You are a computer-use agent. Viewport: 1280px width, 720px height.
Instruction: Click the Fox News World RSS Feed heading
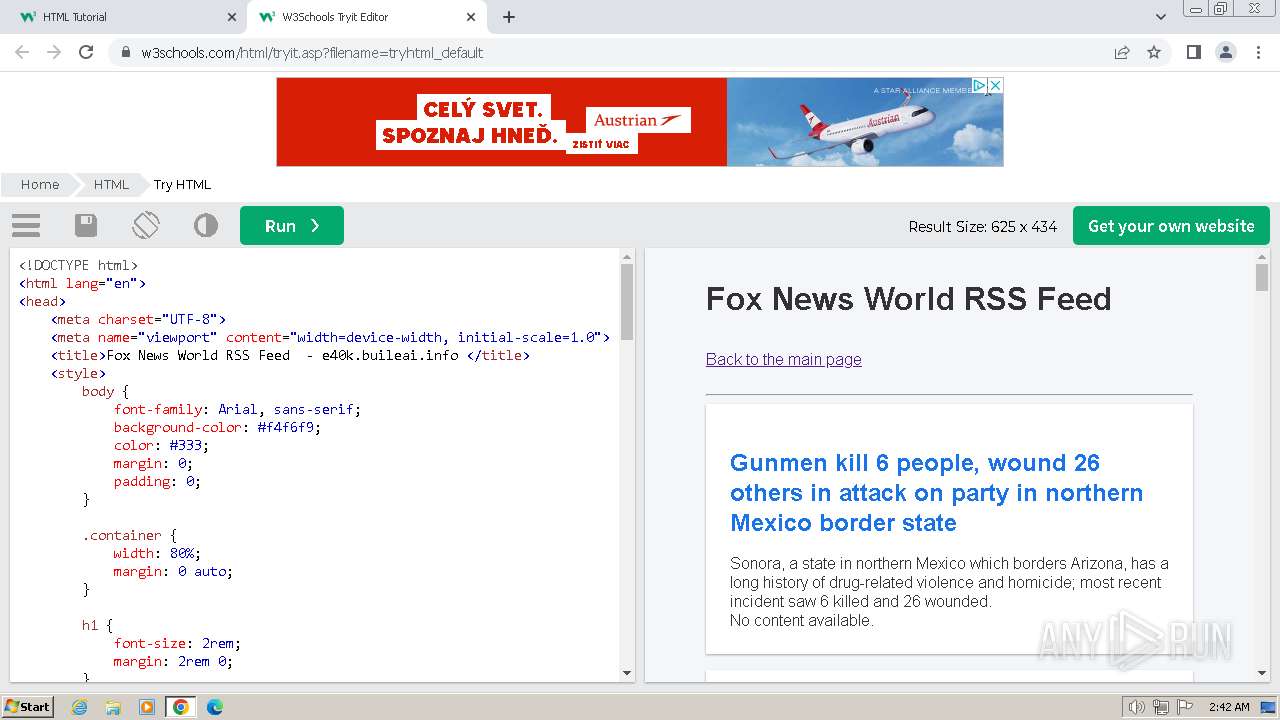[x=908, y=299]
